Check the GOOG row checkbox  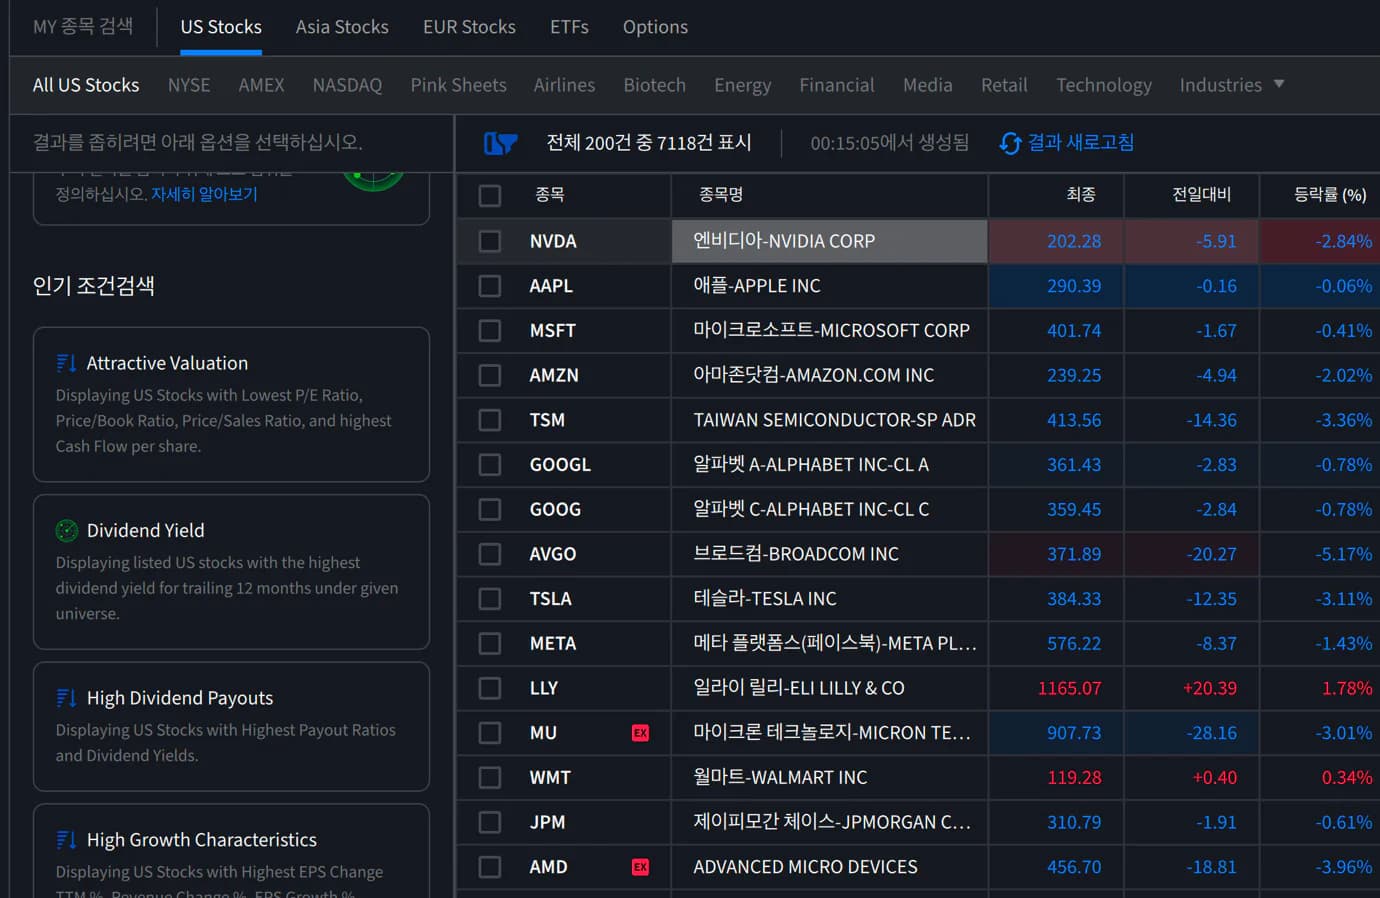(x=490, y=509)
